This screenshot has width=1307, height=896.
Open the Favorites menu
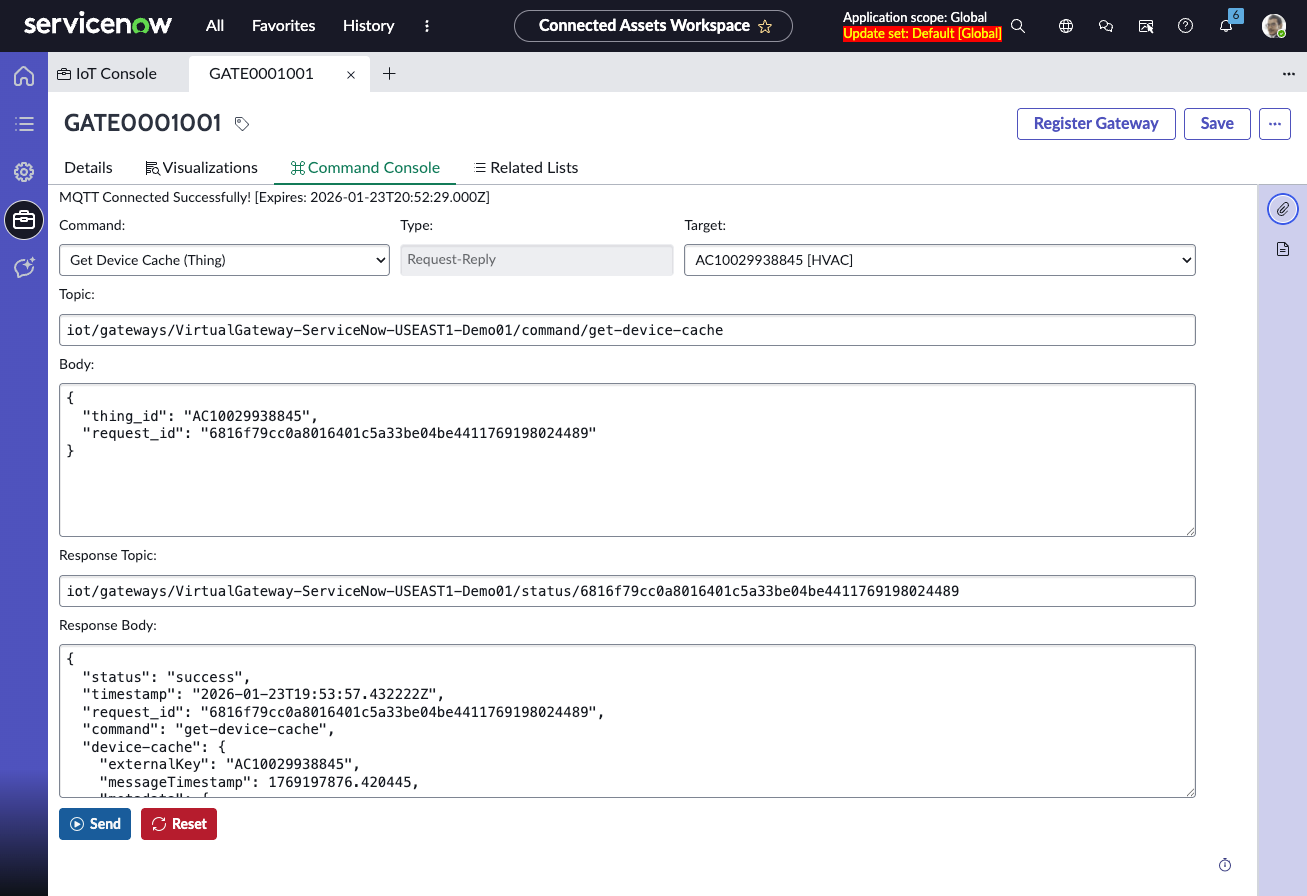(x=283, y=26)
